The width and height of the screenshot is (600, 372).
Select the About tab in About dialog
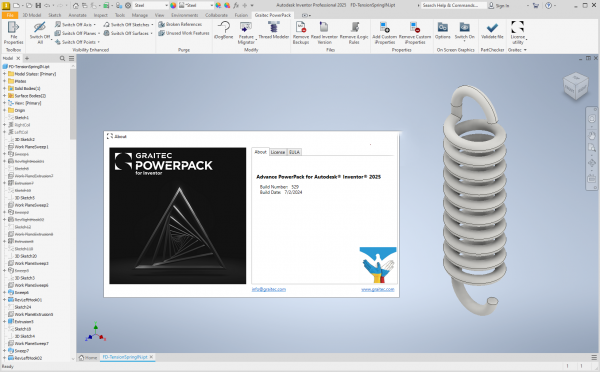[261, 152]
